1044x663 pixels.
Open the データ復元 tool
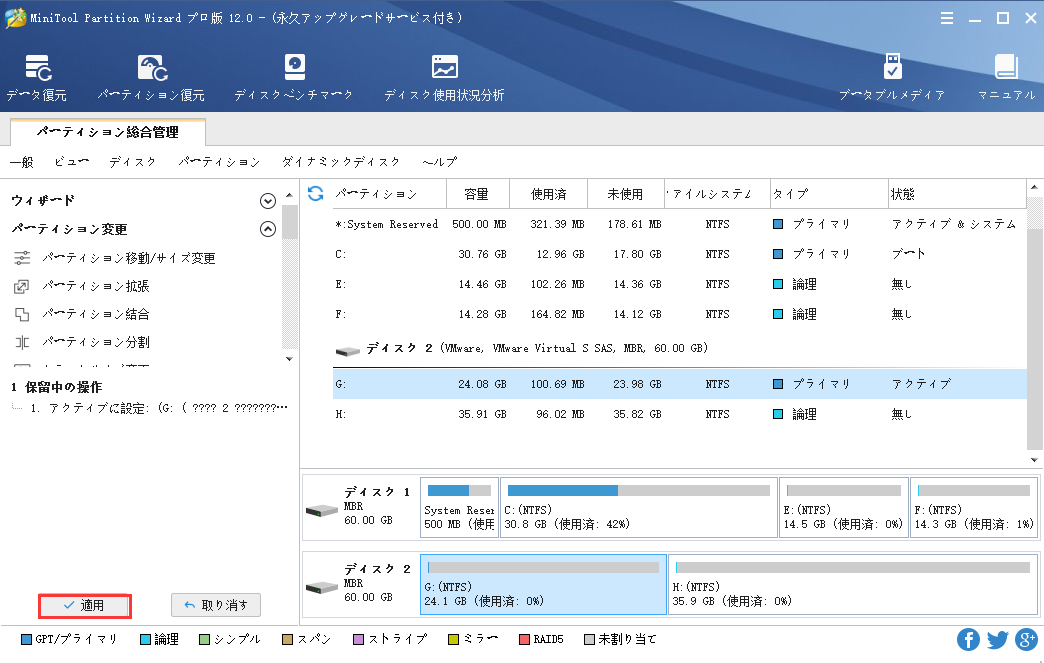[x=37, y=76]
